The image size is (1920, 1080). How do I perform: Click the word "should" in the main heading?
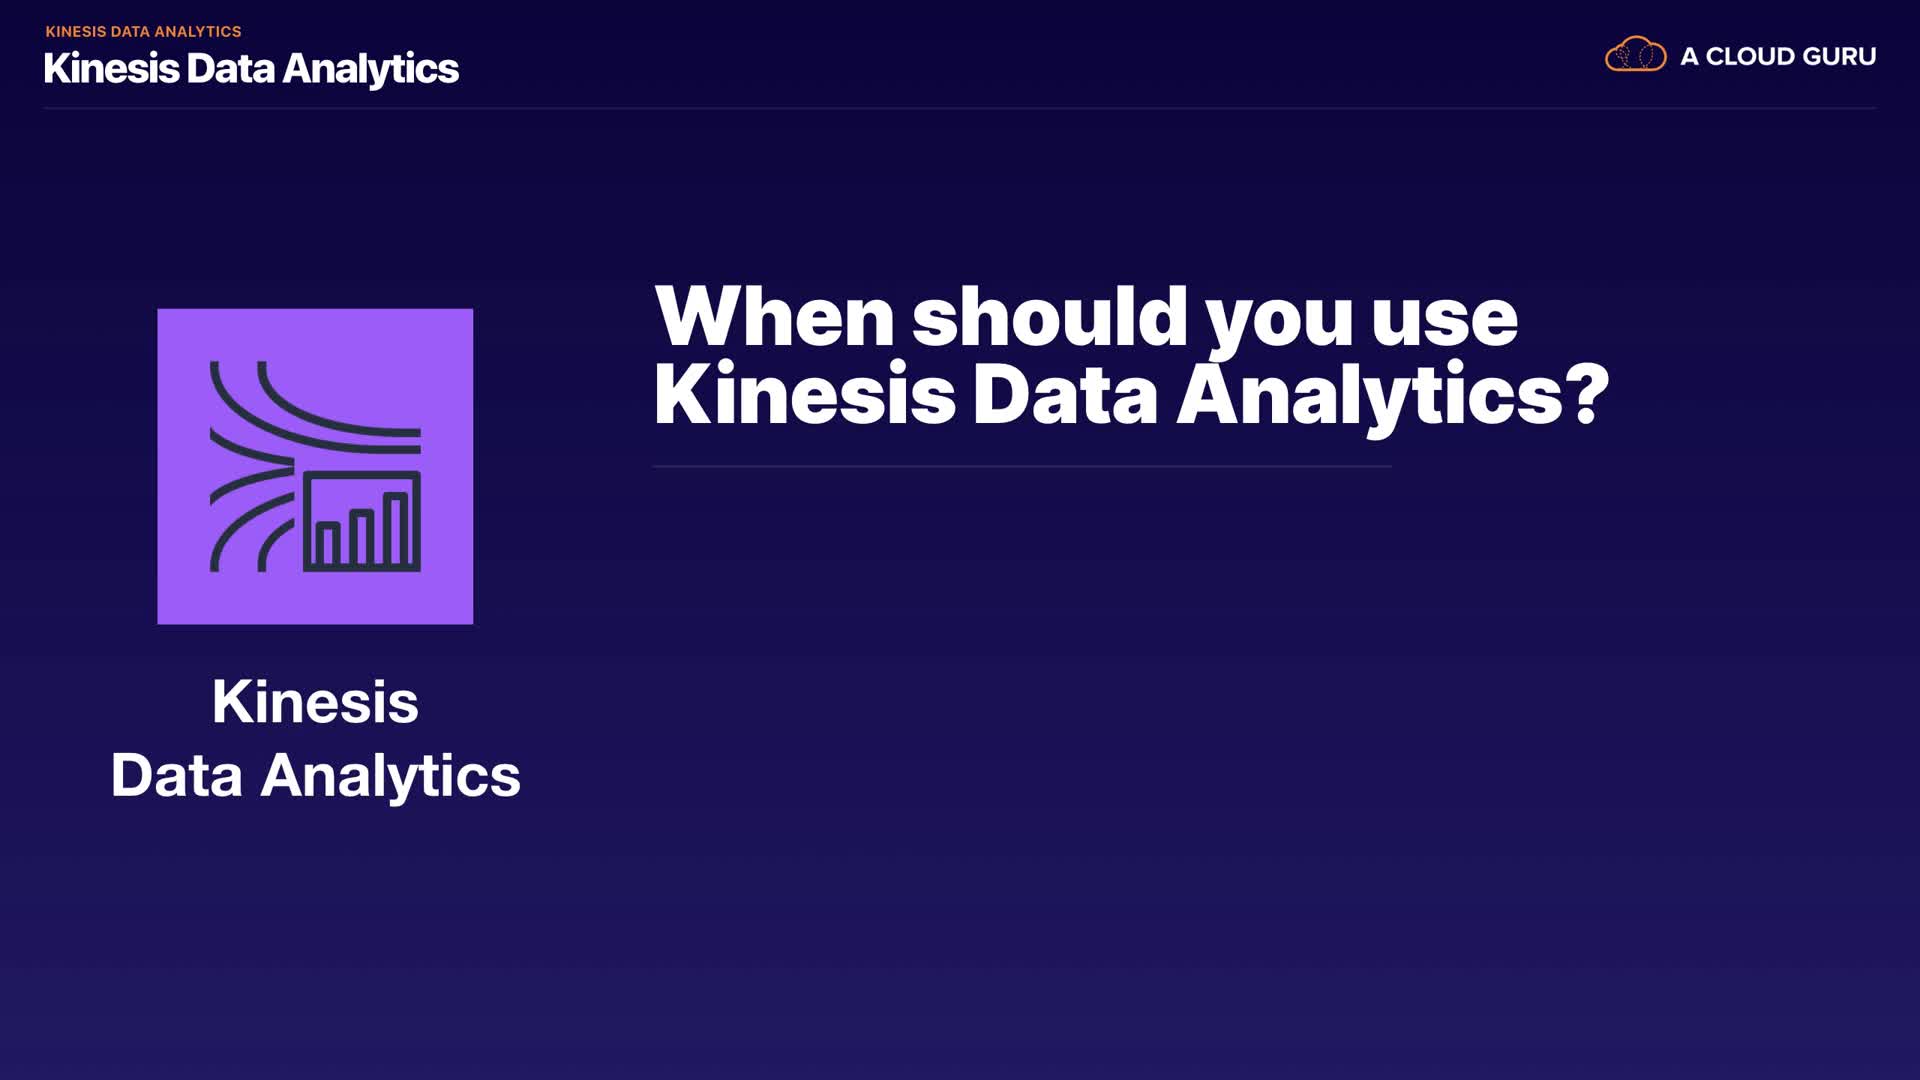pos(1049,316)
